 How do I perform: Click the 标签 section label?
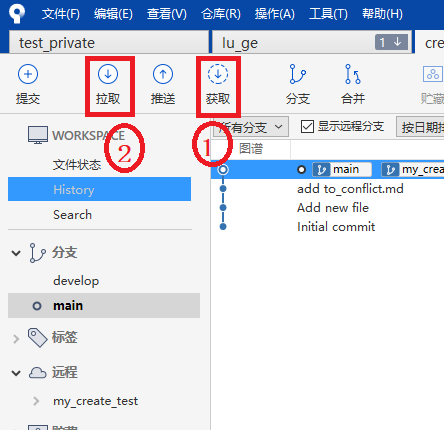(64, 337)
